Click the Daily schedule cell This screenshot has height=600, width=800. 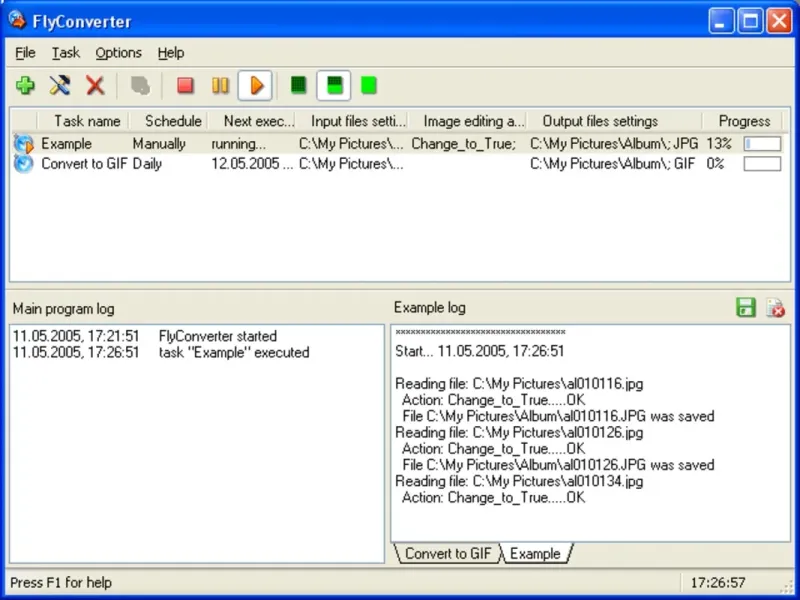147,164
